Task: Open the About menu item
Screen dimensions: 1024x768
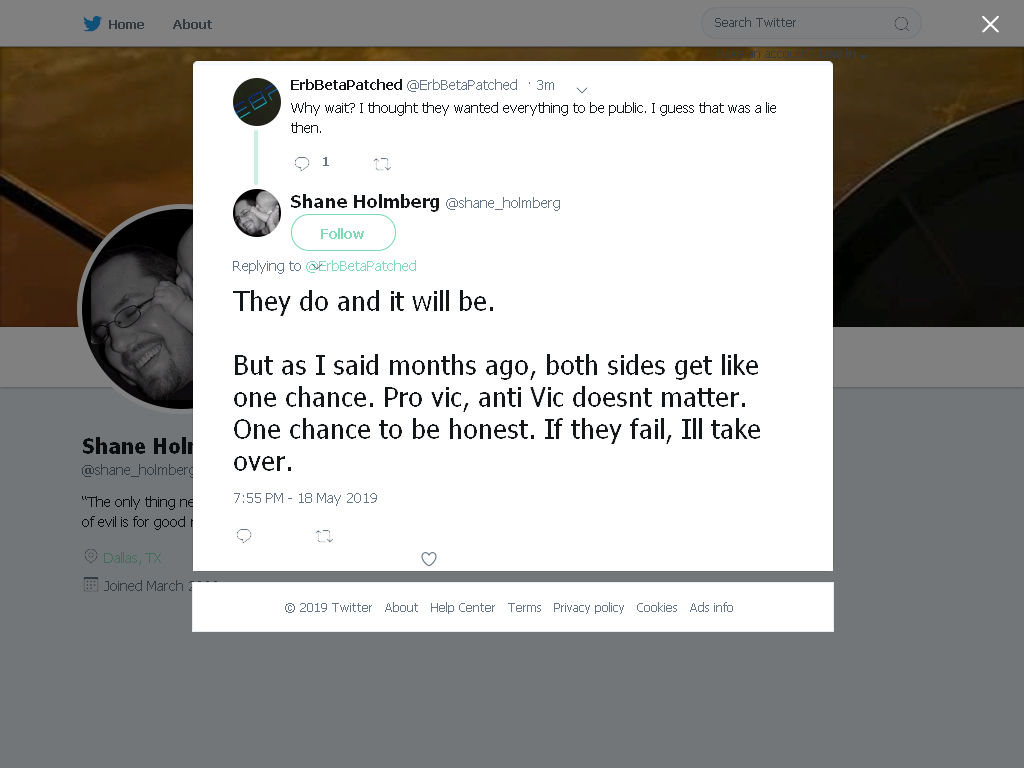Action: pos(192,25)
